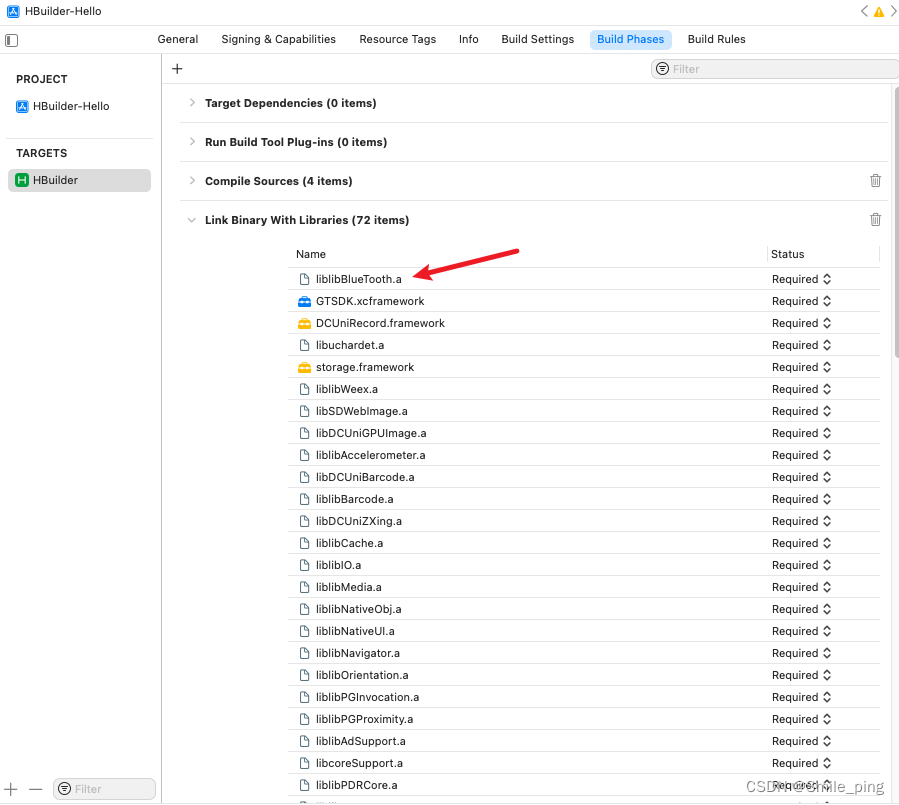
Task: Select liblibBarcode.a library row
Action: click(x=584, y=499)
